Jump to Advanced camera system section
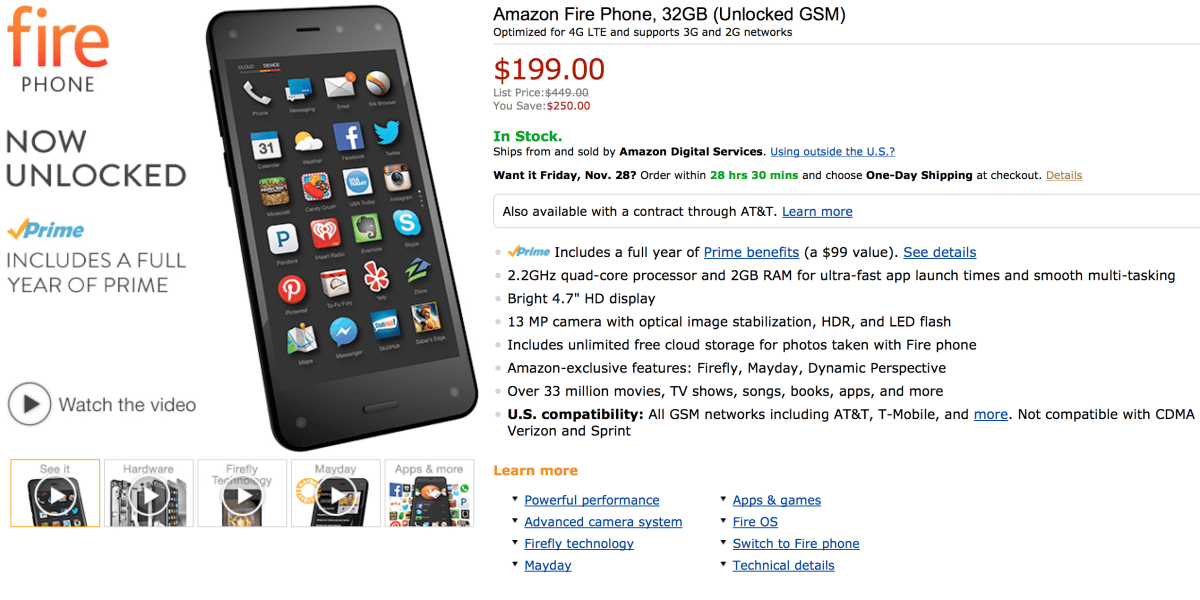 tap(603, 522)
